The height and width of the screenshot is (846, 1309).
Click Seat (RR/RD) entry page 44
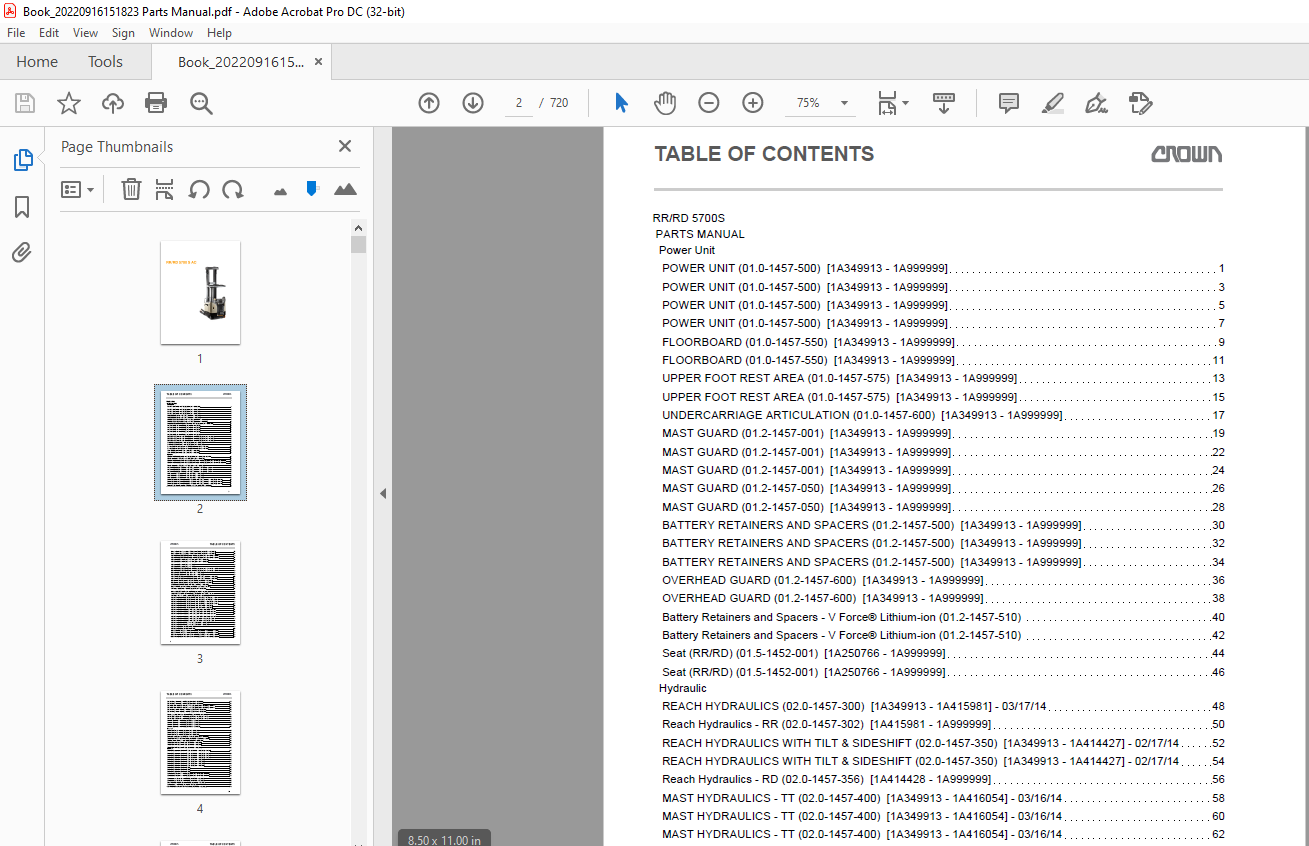943,653
